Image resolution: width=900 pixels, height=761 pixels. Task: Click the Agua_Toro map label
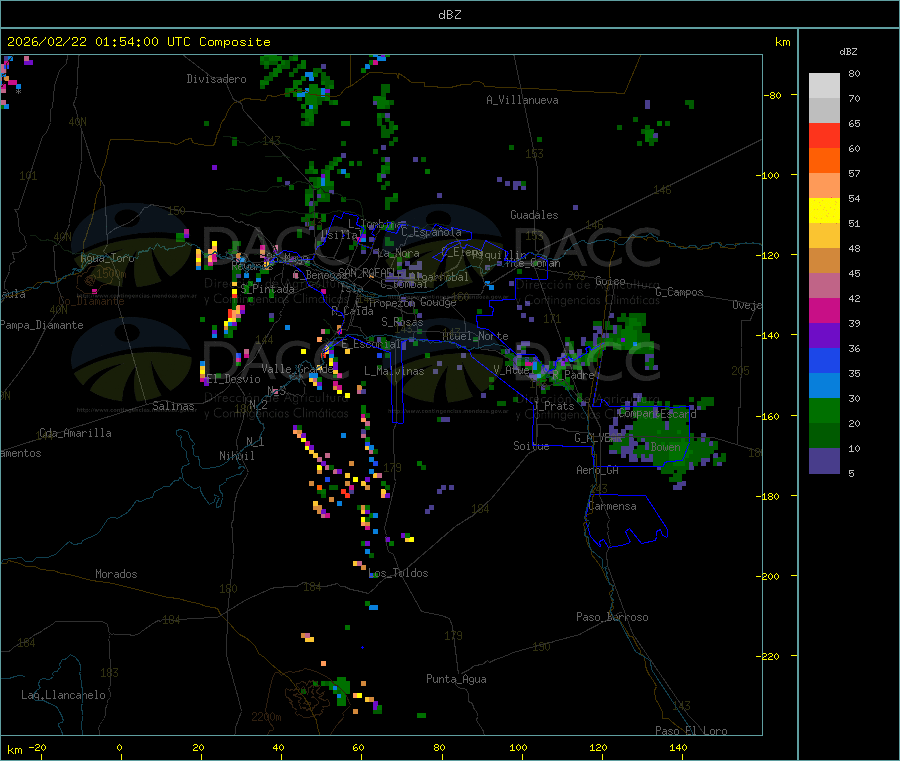point(107,258)
